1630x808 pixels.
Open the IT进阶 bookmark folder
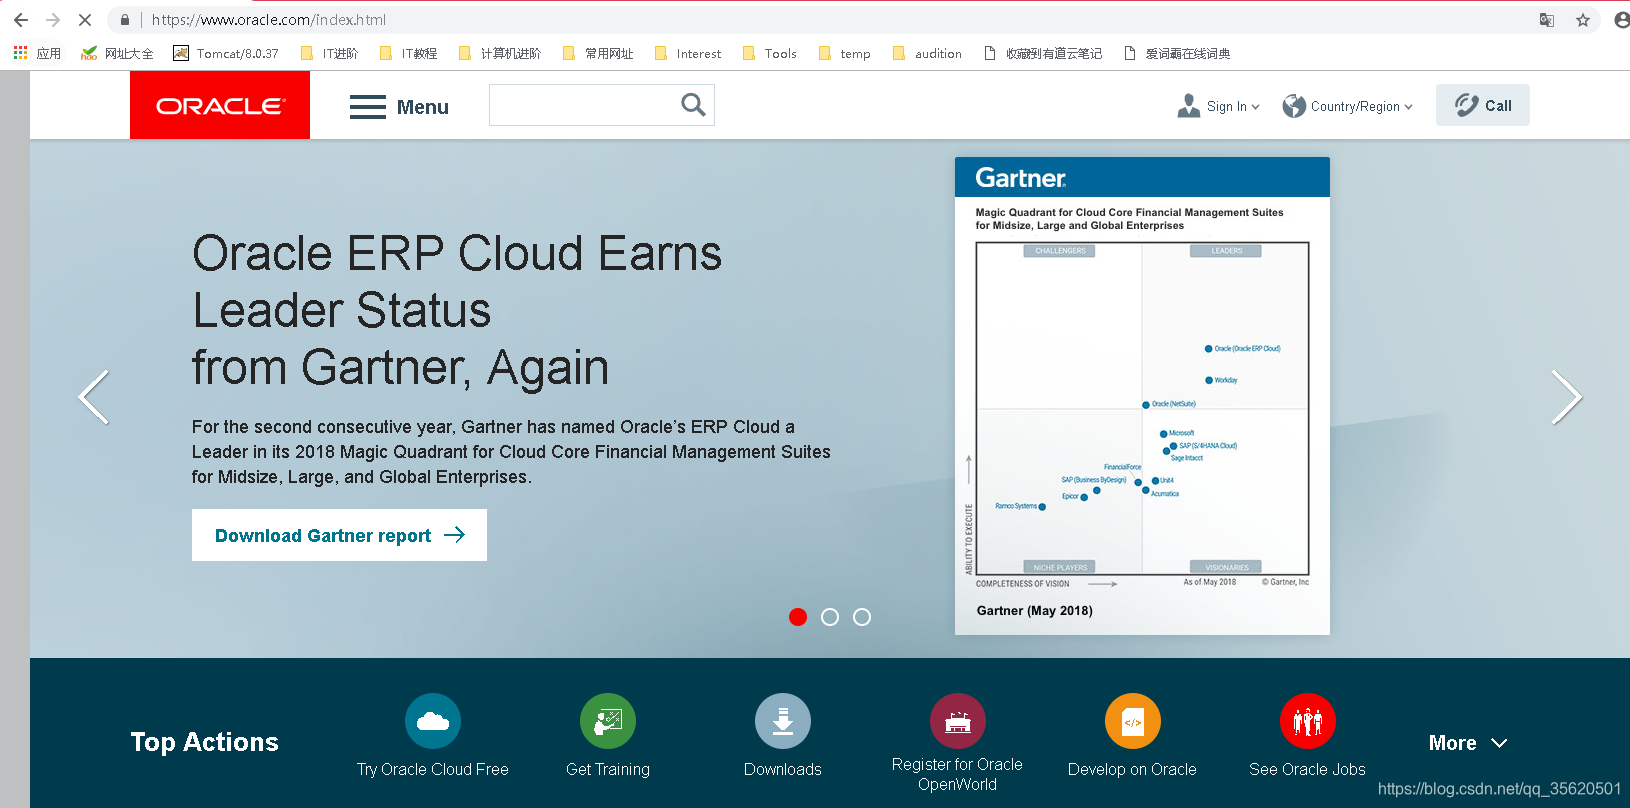pyautogui.click(x=329, y=53)
